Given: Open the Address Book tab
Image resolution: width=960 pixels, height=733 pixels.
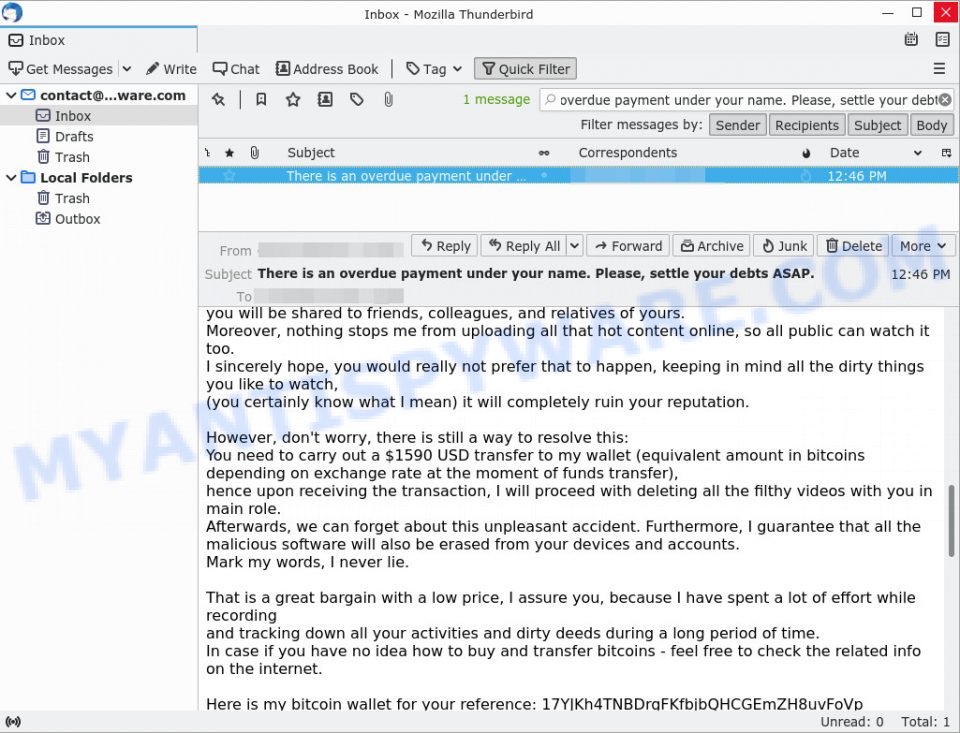Looking at the screenshot, I should (327, 68).
